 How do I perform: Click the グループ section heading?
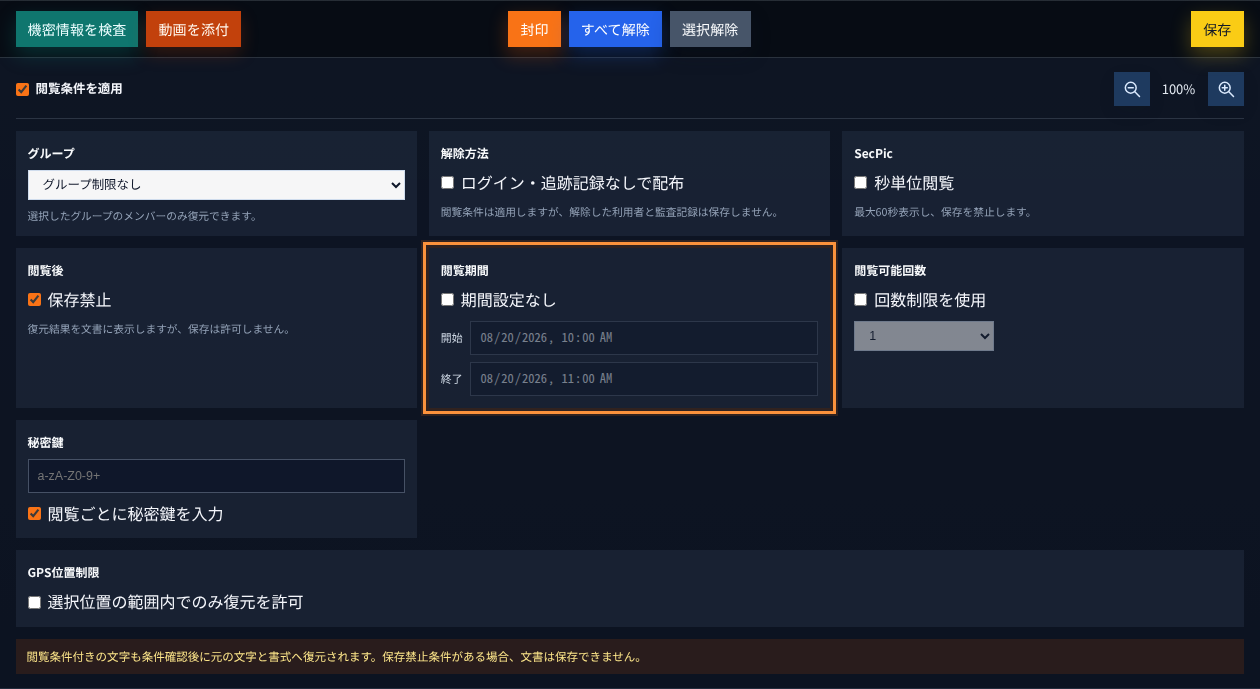[51, 154]
